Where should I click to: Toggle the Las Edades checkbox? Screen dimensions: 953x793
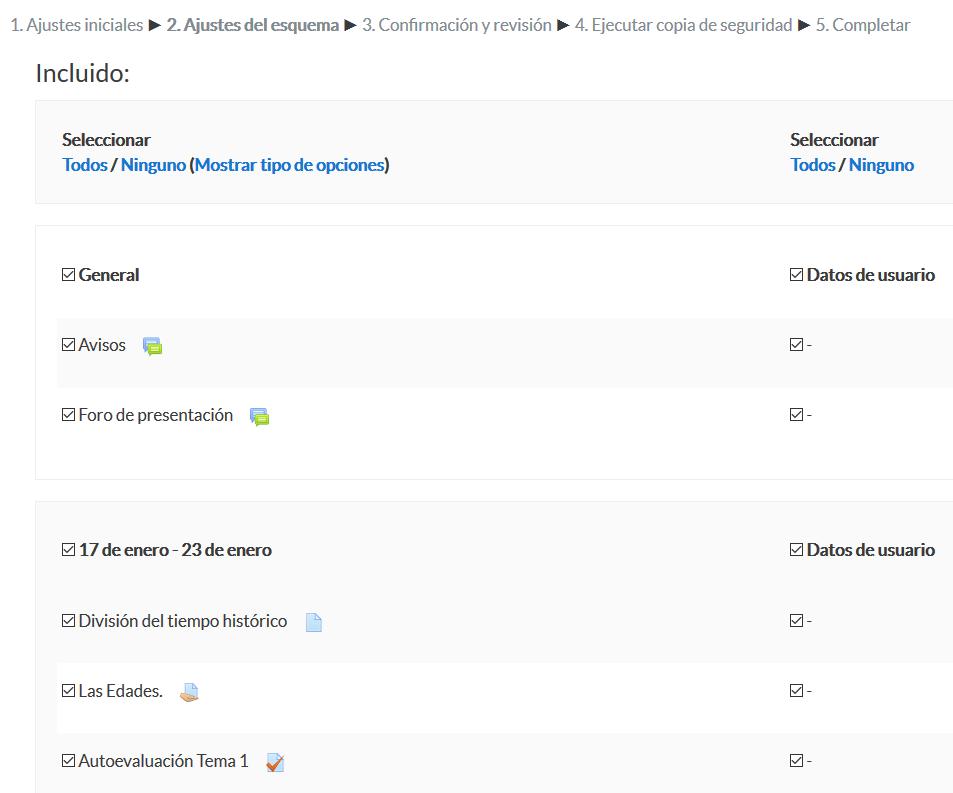tap(68, 690)
